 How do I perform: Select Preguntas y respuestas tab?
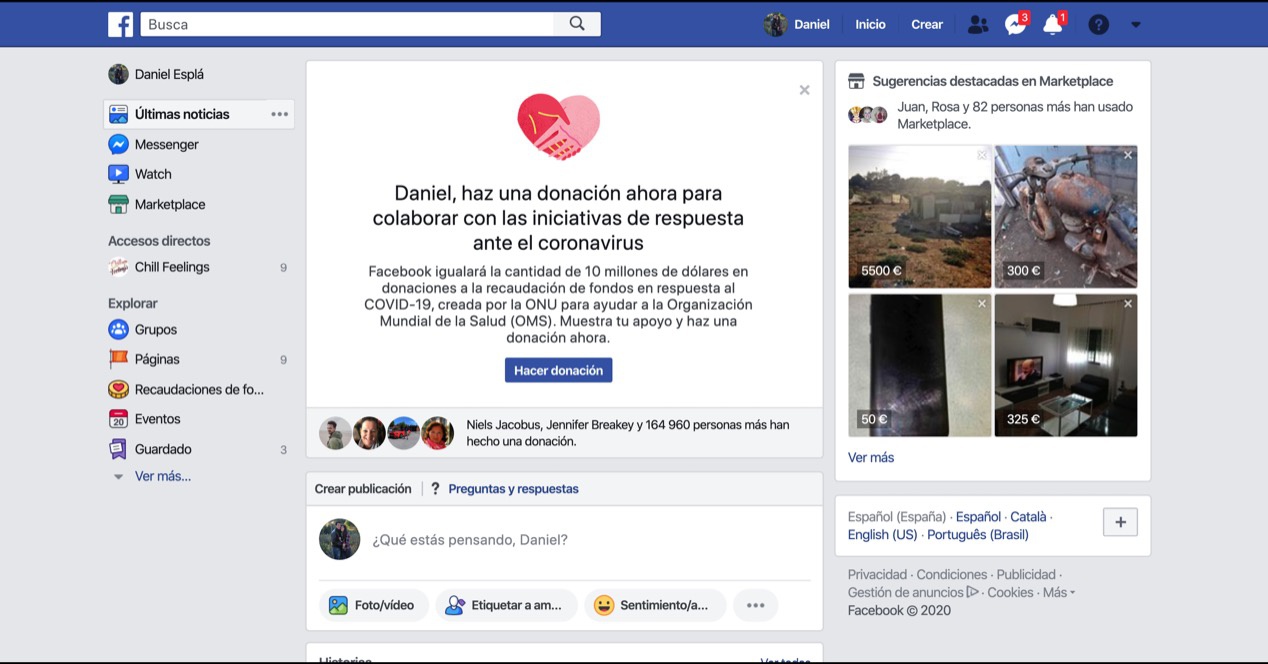[504, 489]
